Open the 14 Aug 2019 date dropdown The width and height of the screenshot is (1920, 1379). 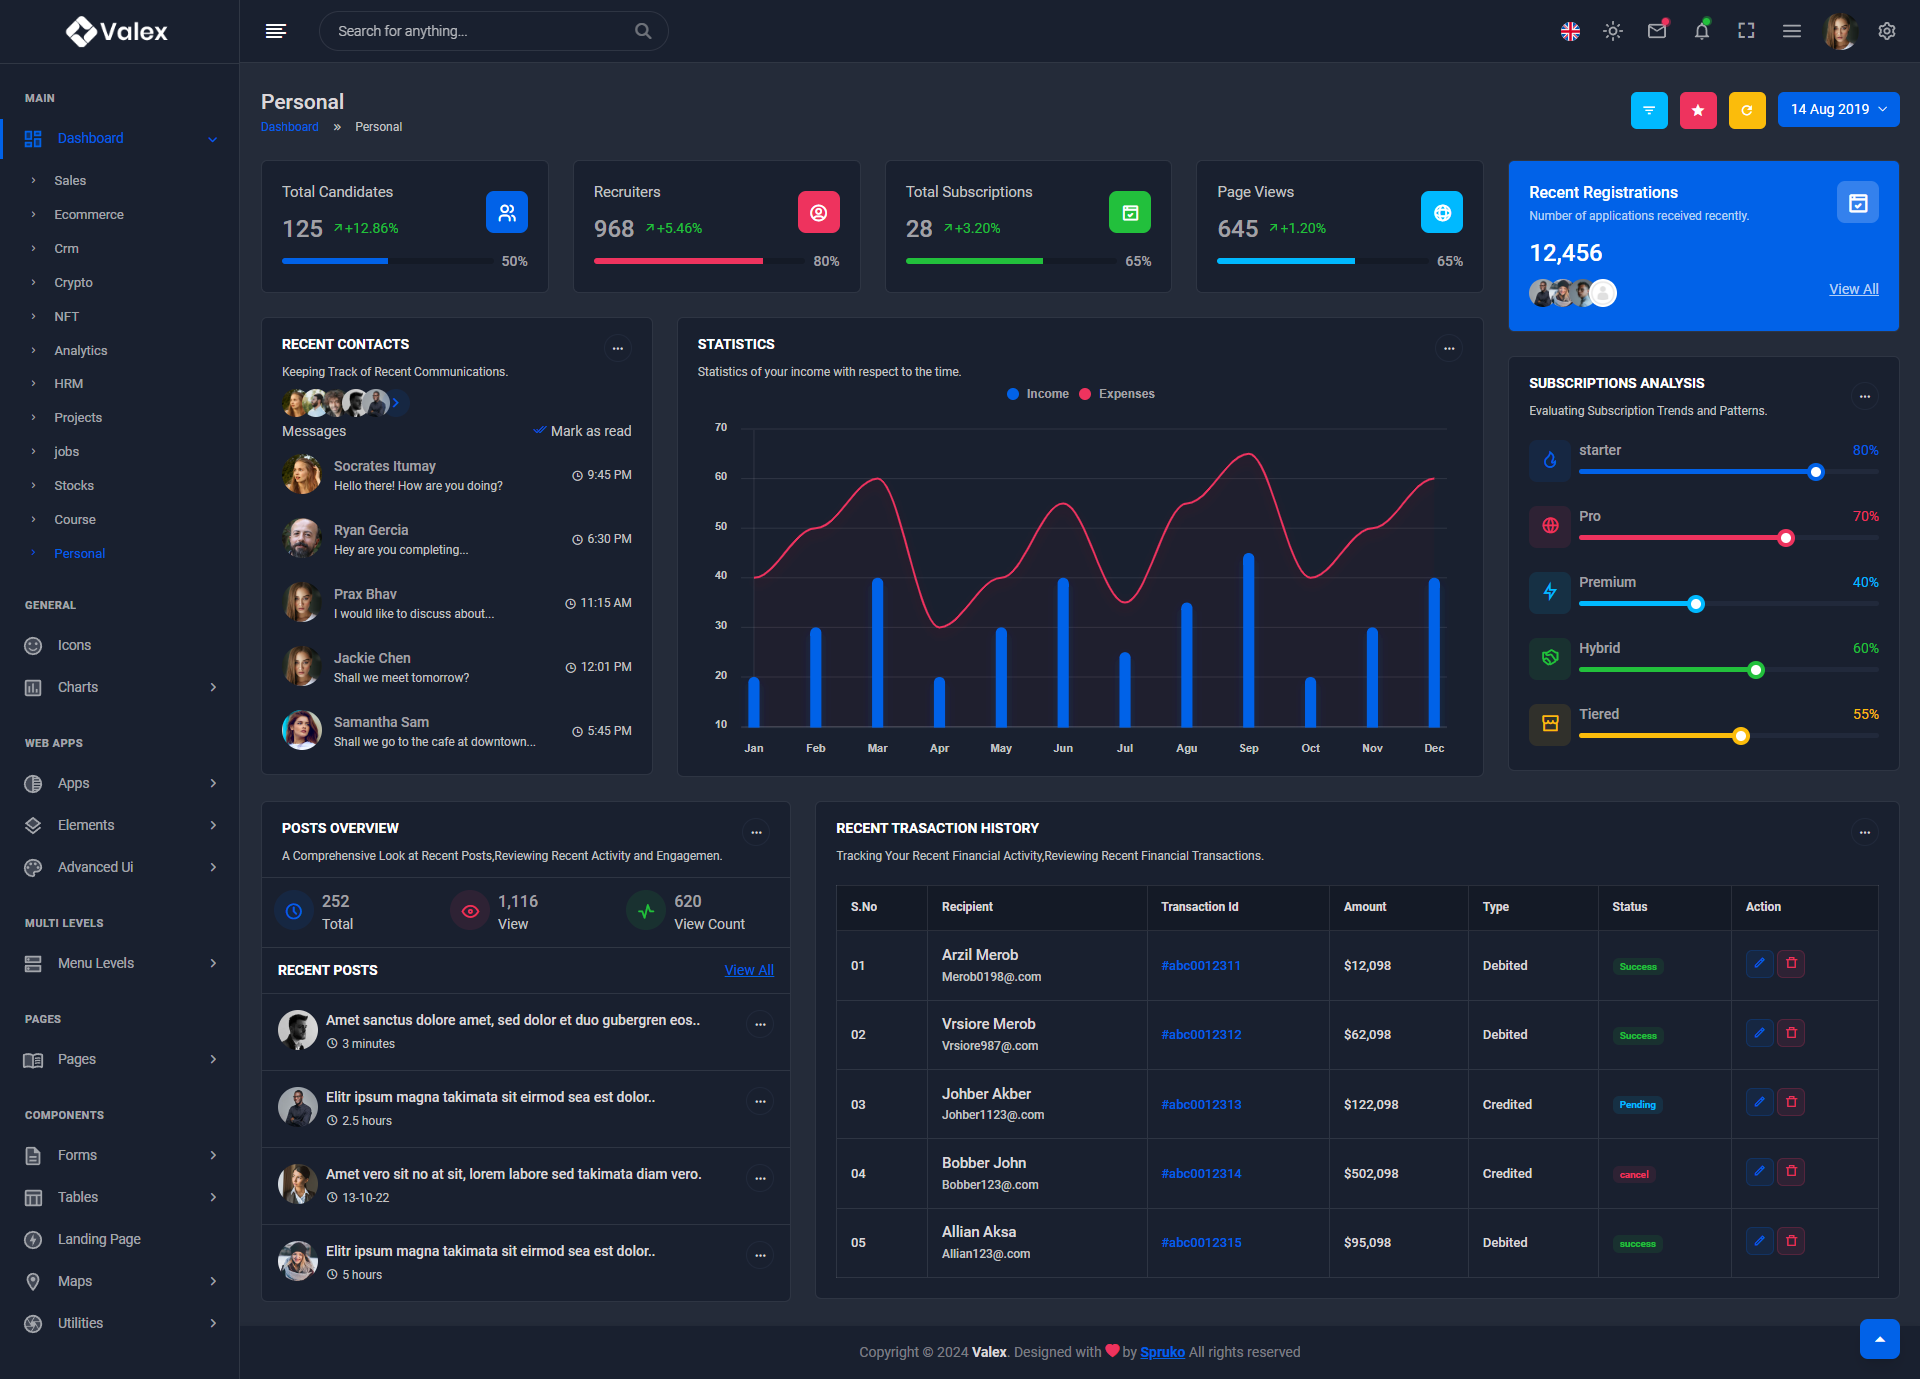point(1838,110)
